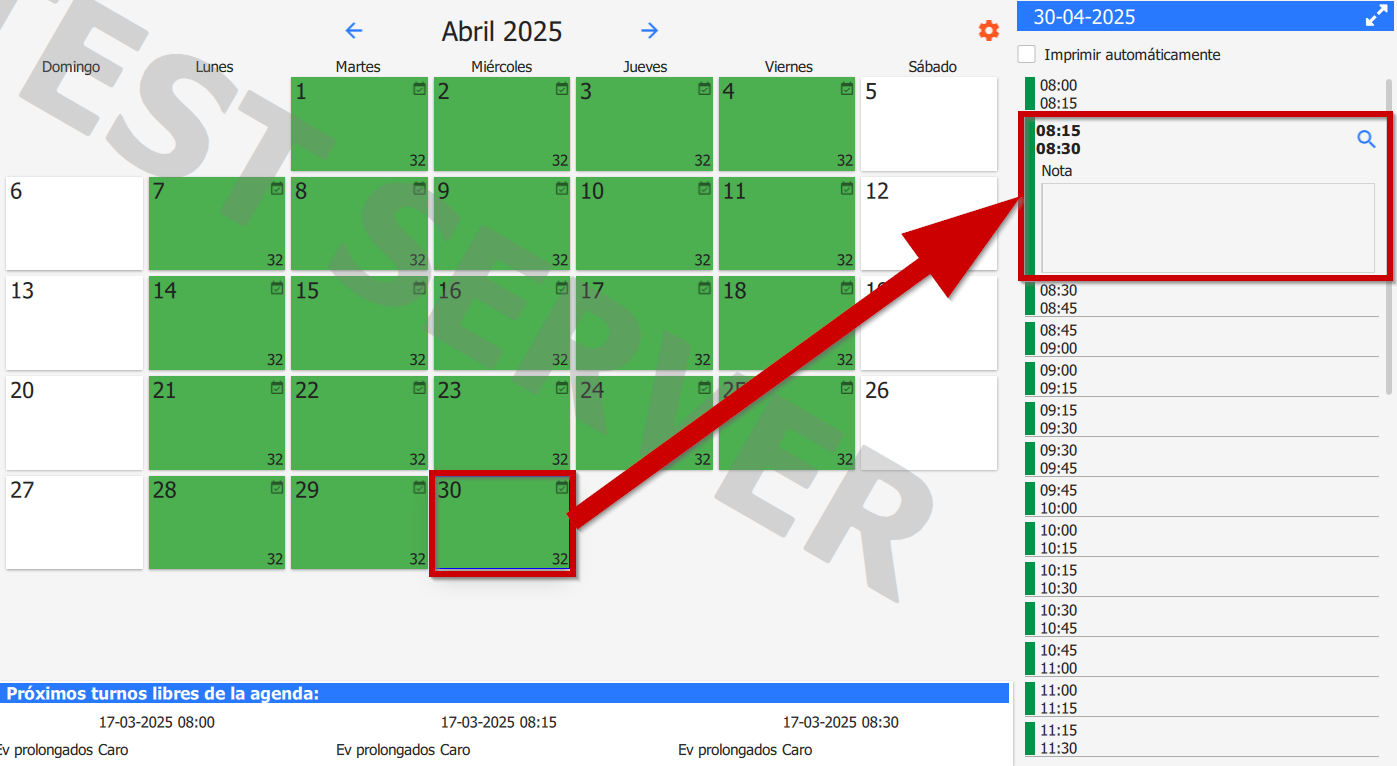This screenshot has height=766, width=1397.
Task: Click the magnifier icon in 08:15 slot
Action: pos(1366,140)
